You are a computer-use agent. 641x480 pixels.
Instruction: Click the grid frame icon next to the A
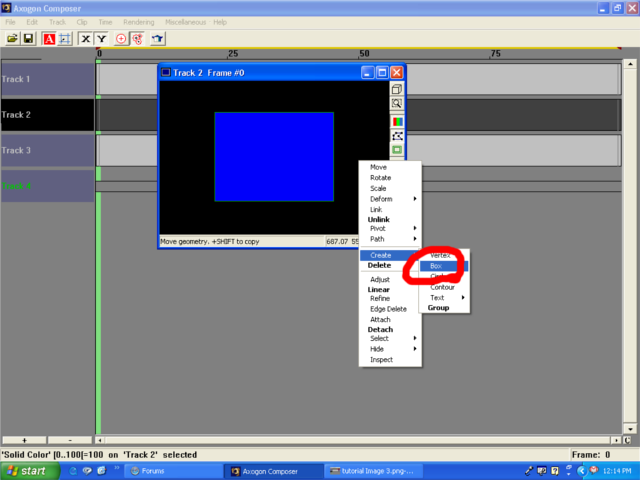point(65,39)
